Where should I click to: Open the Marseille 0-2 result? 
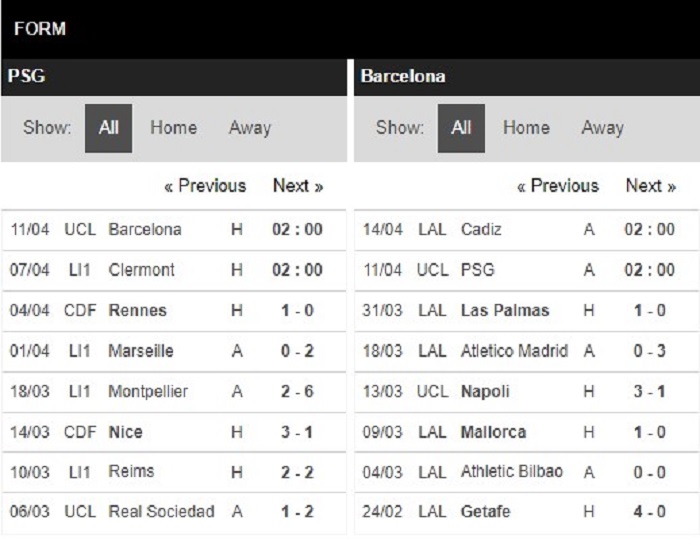(x=174, y=351)
